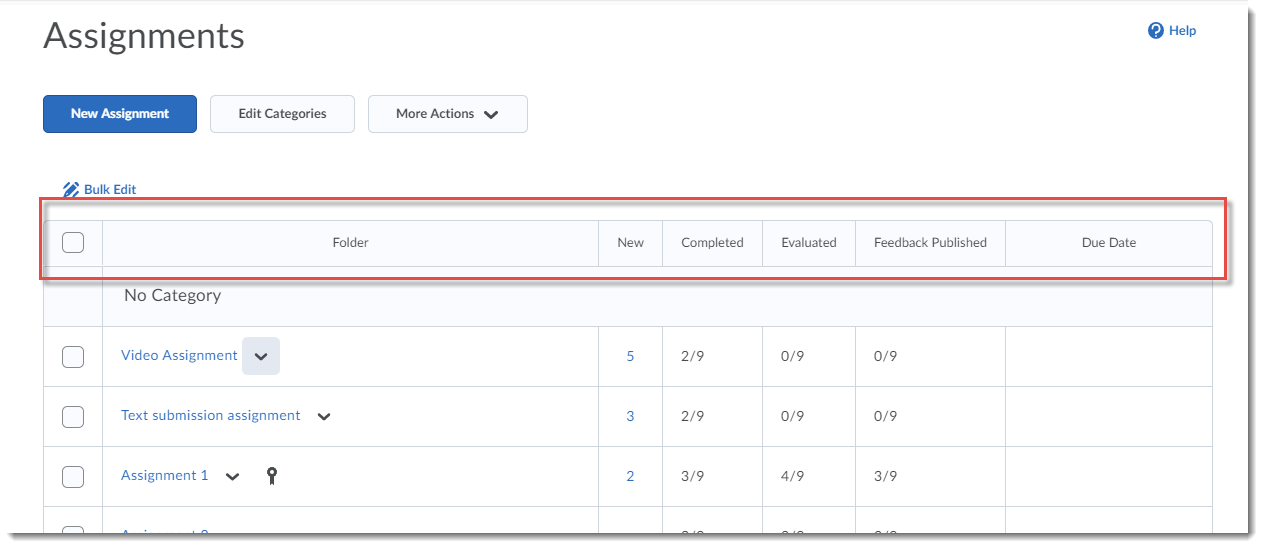Click the New Assignment button
This screenshot has height=548, width=1263.
[x=120, y=114]
